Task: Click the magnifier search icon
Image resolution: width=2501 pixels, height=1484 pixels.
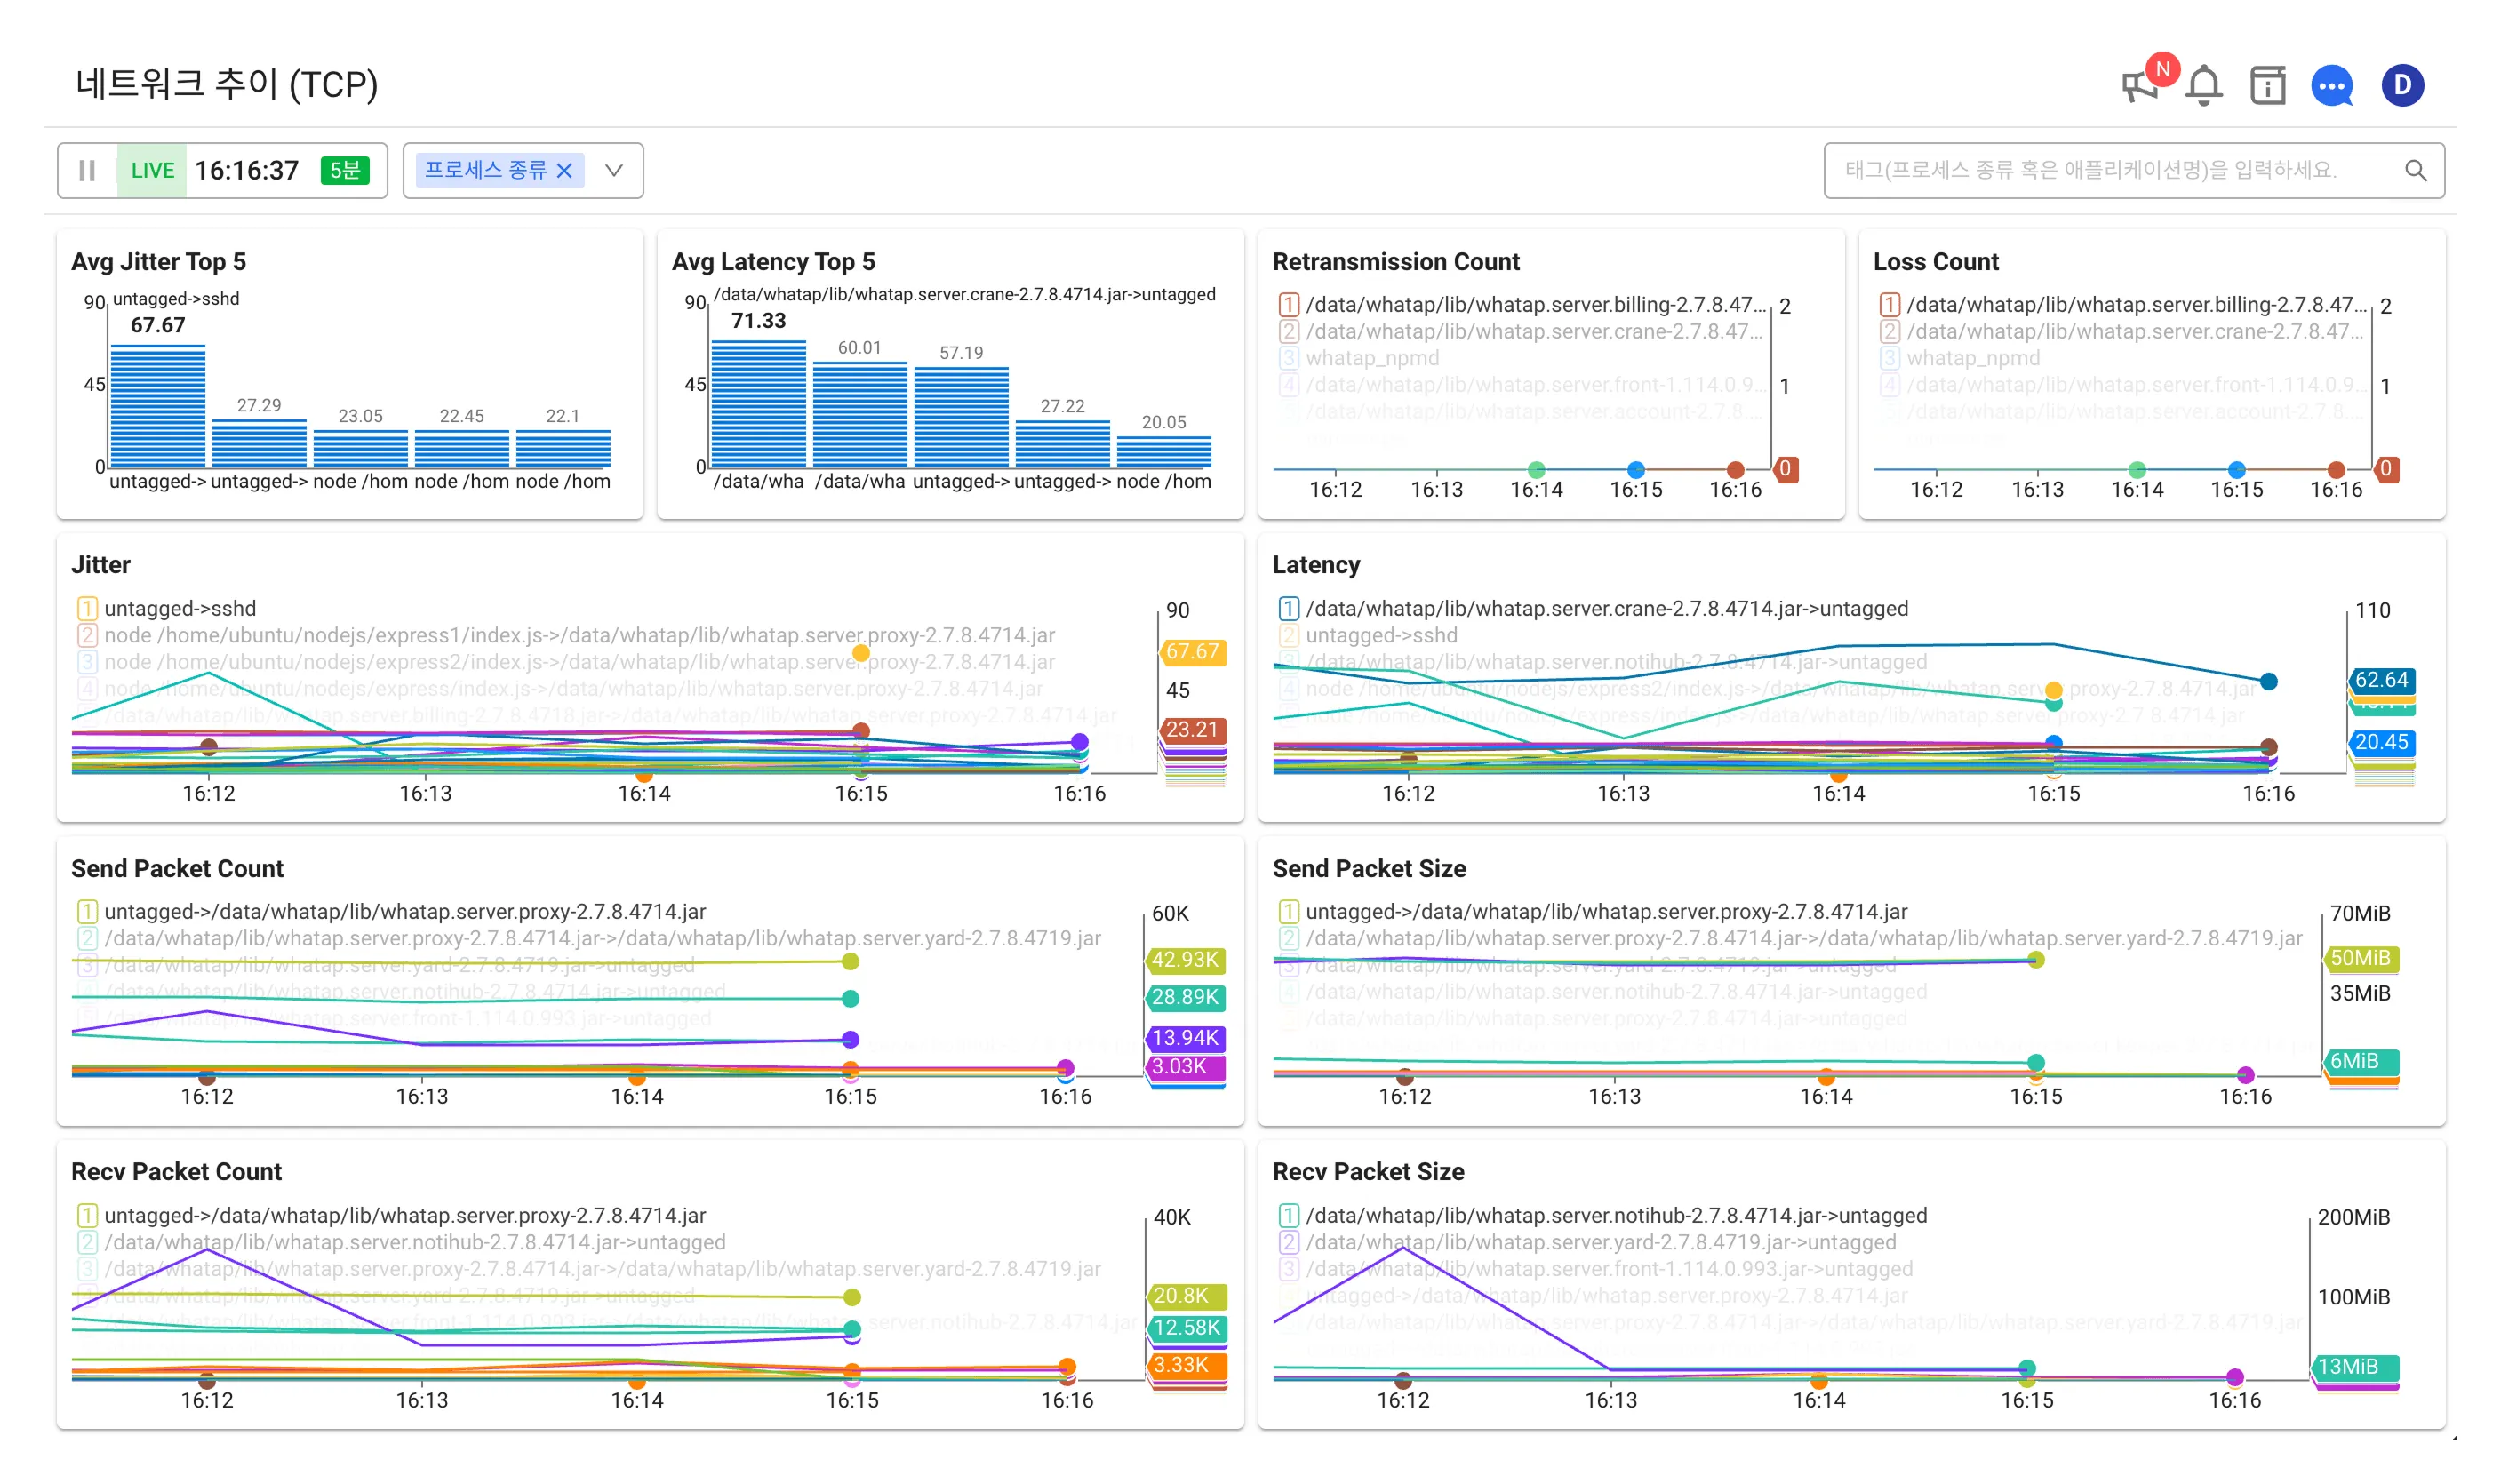Action: click(x=2415, y=170)
